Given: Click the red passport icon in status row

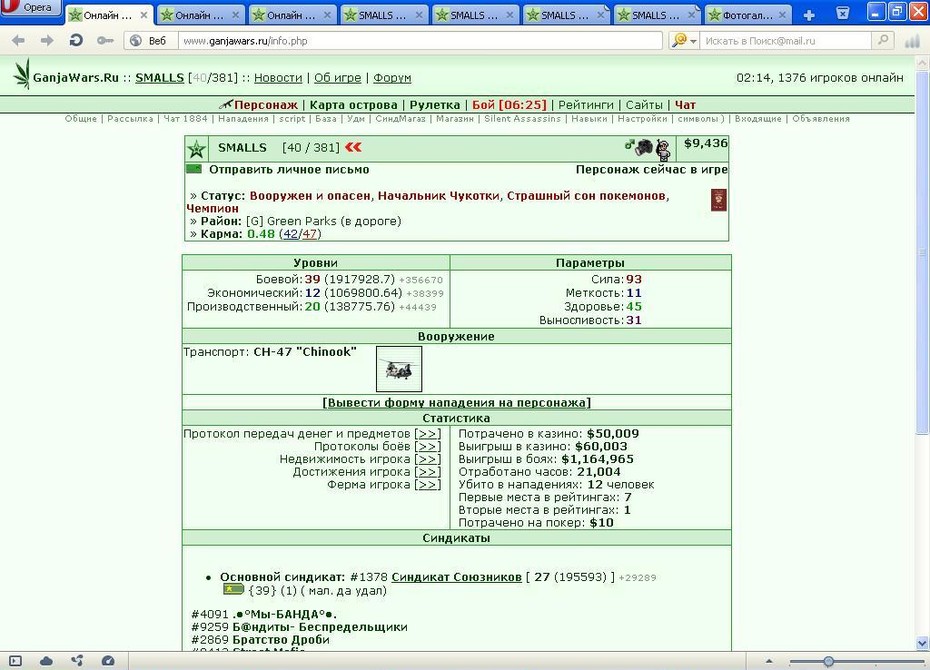Looking at the screenshot, I should [718, 200].
